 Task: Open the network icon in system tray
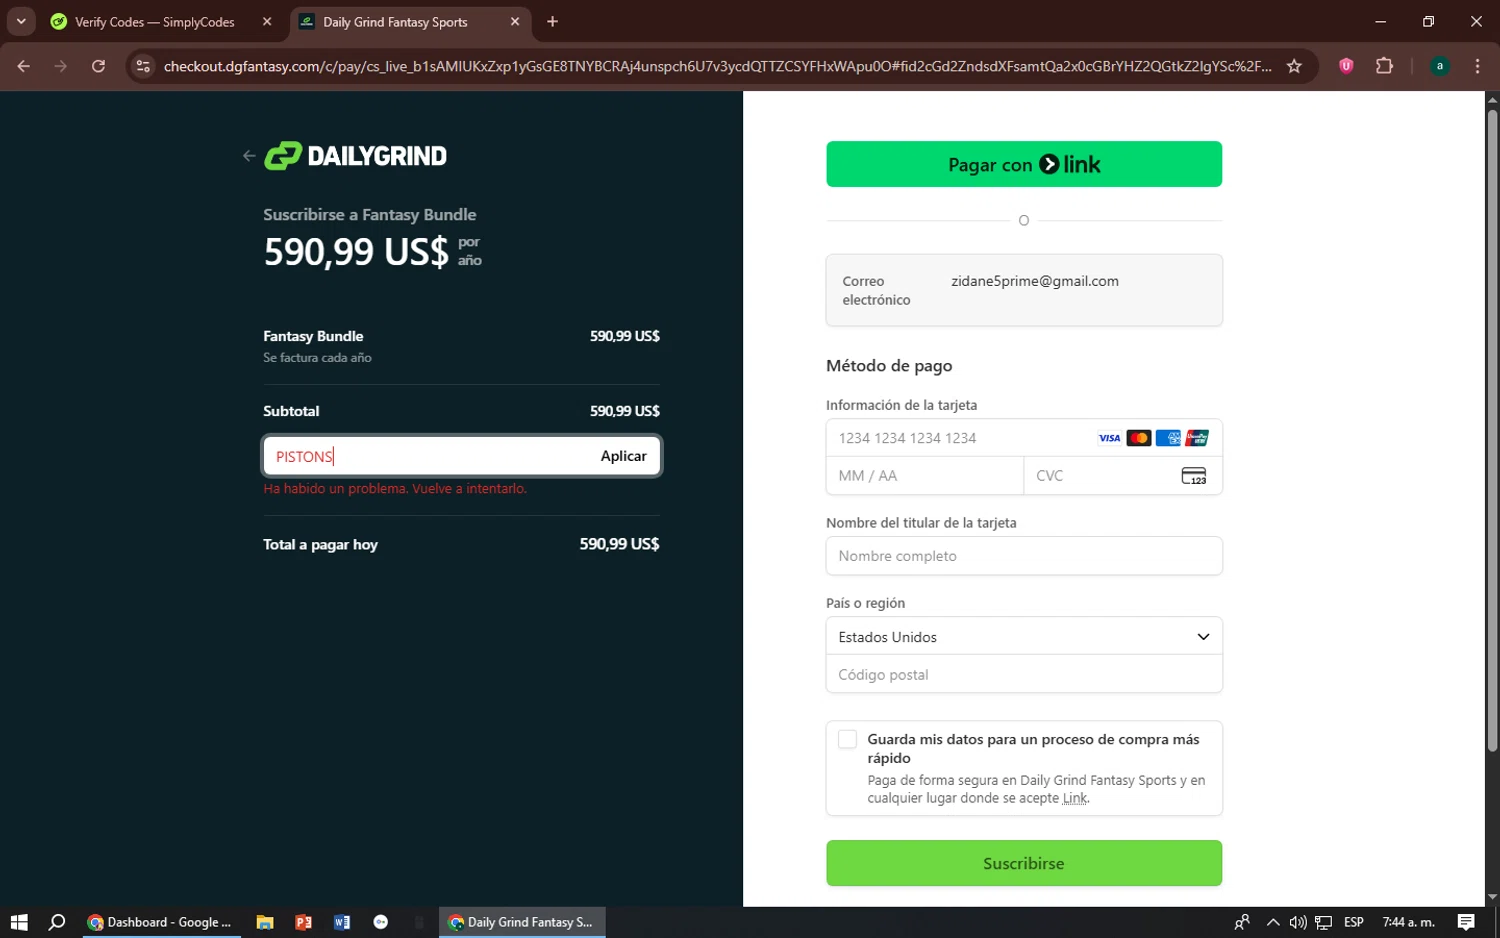1324,922
